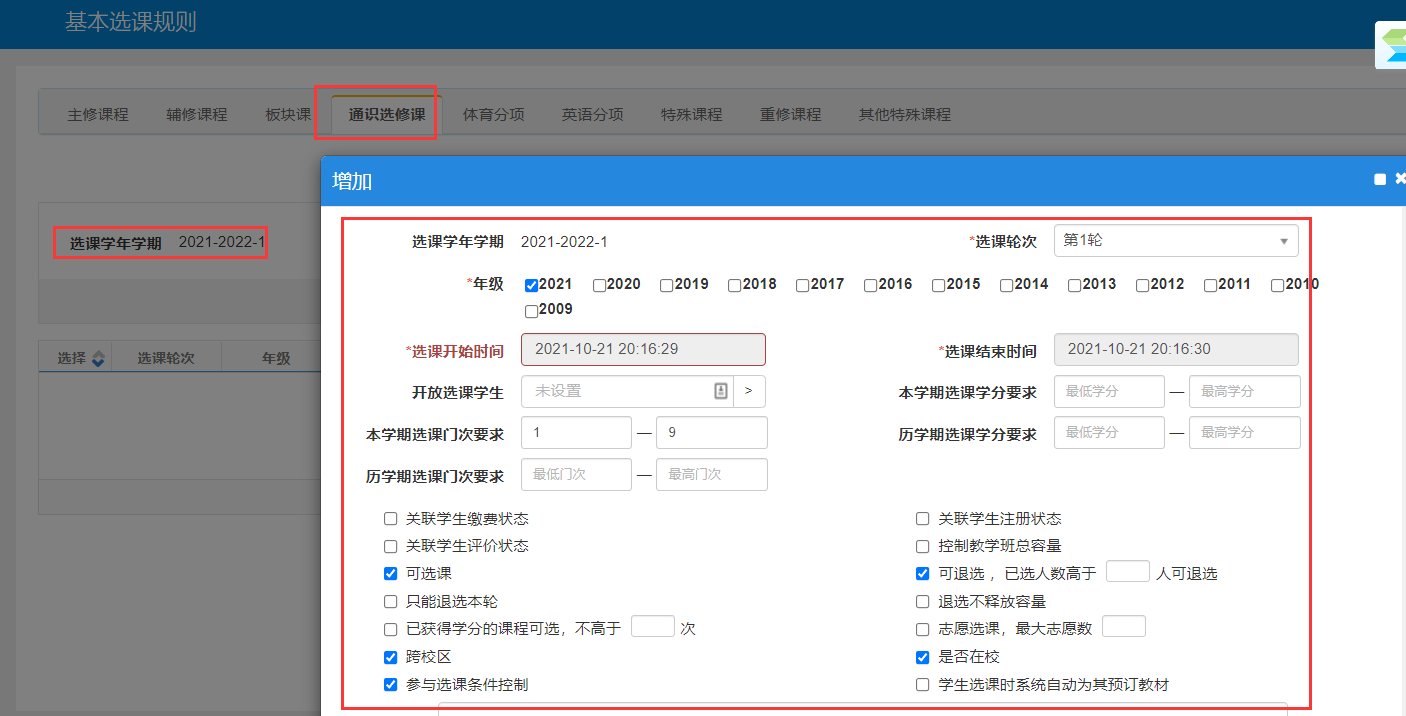
Task: Toggle the 跨校区 checkbox
Action: [x=391, y=657]
